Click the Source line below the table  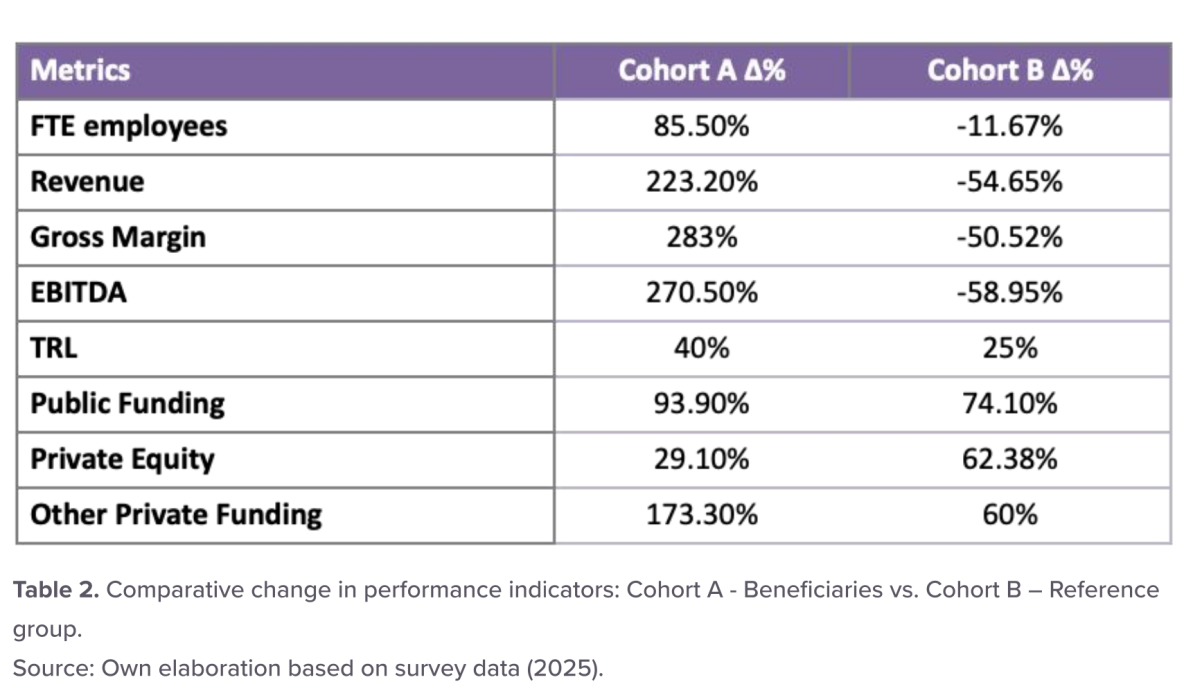coord(308,668)
